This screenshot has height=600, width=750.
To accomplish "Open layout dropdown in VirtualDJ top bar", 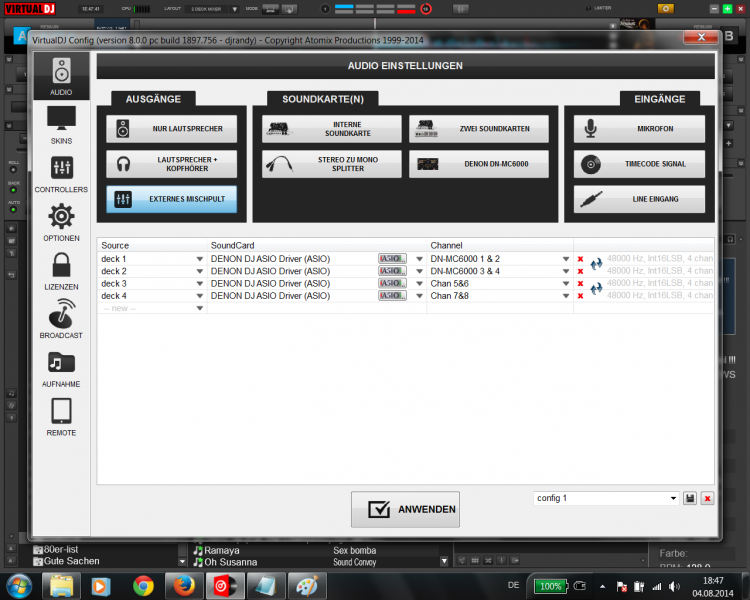I will (234, 9).
